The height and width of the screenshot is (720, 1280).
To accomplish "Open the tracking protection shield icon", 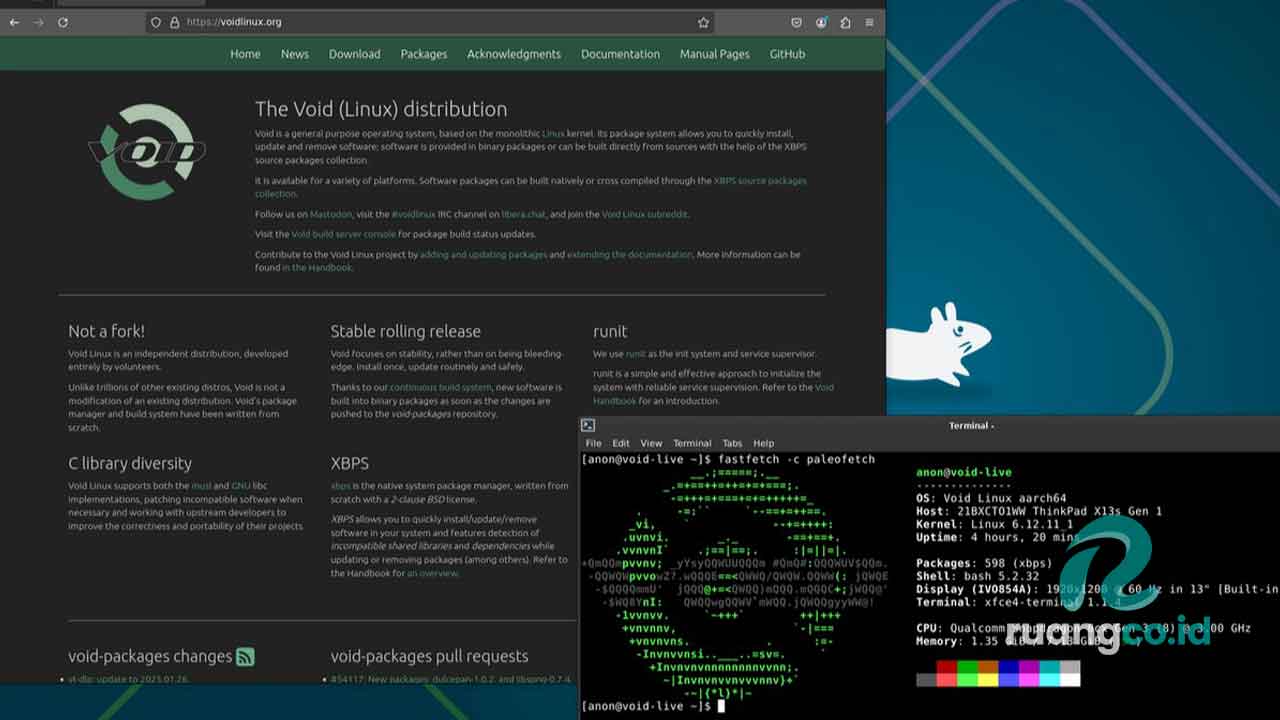I will point(155,22).
